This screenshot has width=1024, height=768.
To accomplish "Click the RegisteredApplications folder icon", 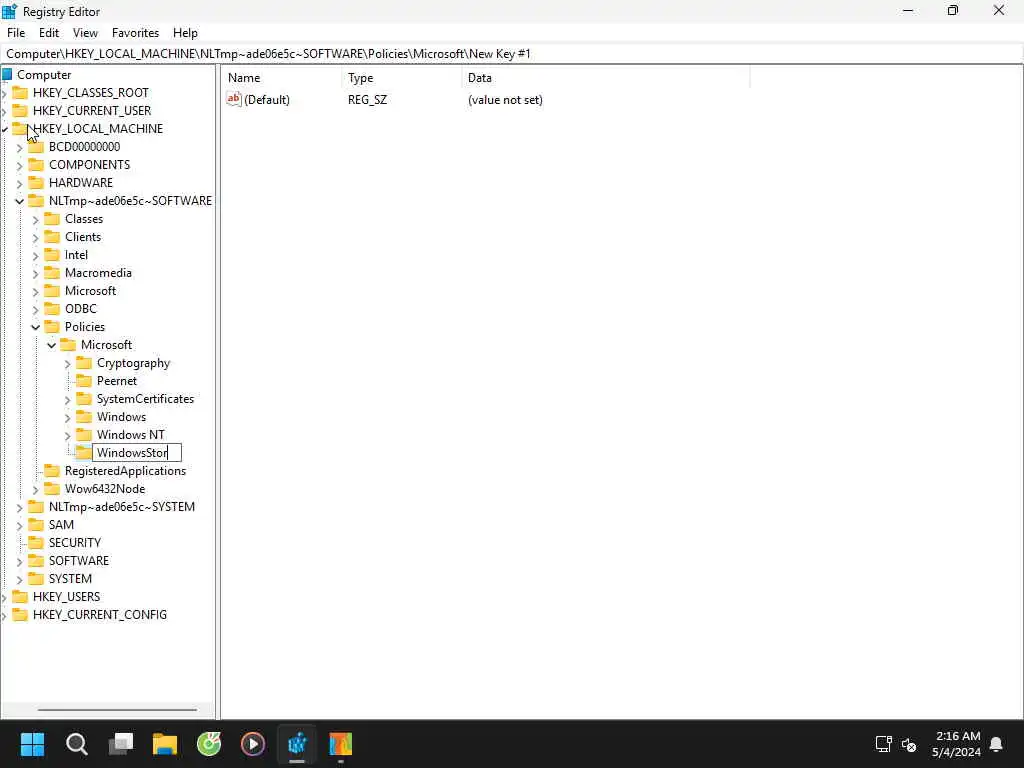I will pos(52,470).
